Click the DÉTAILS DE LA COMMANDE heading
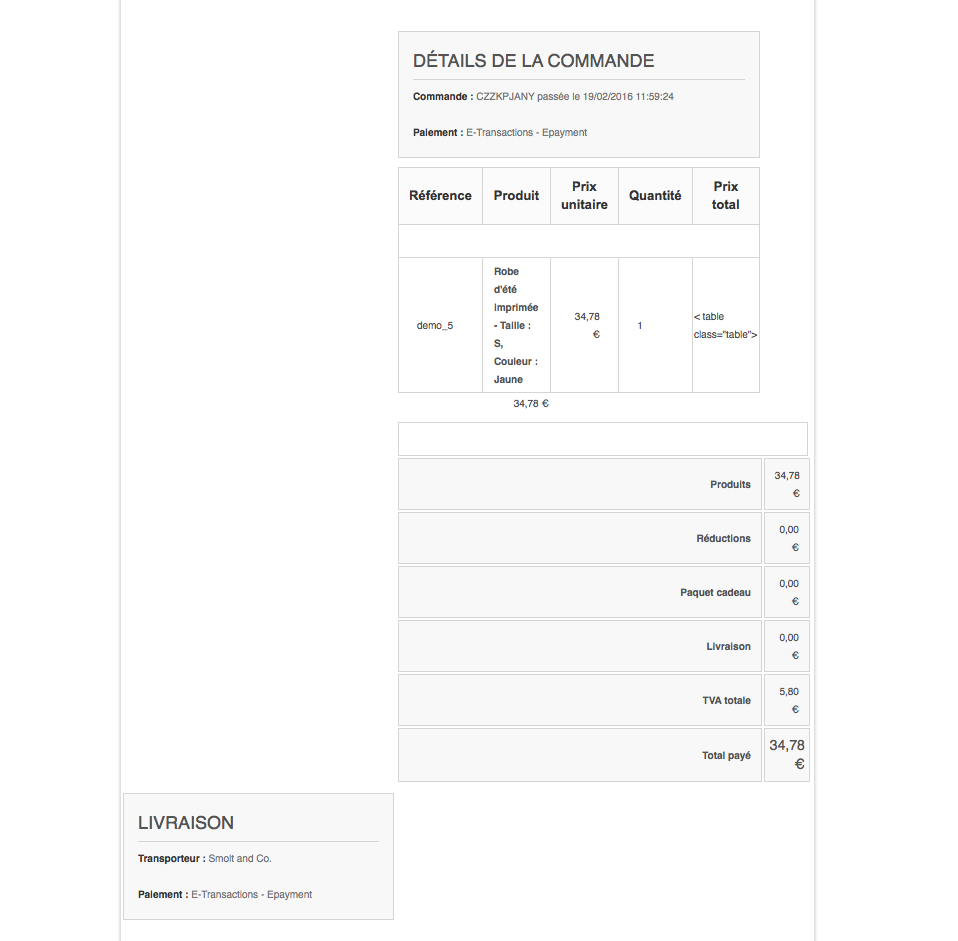The image size is (958, 941). [x=533, y=61]
